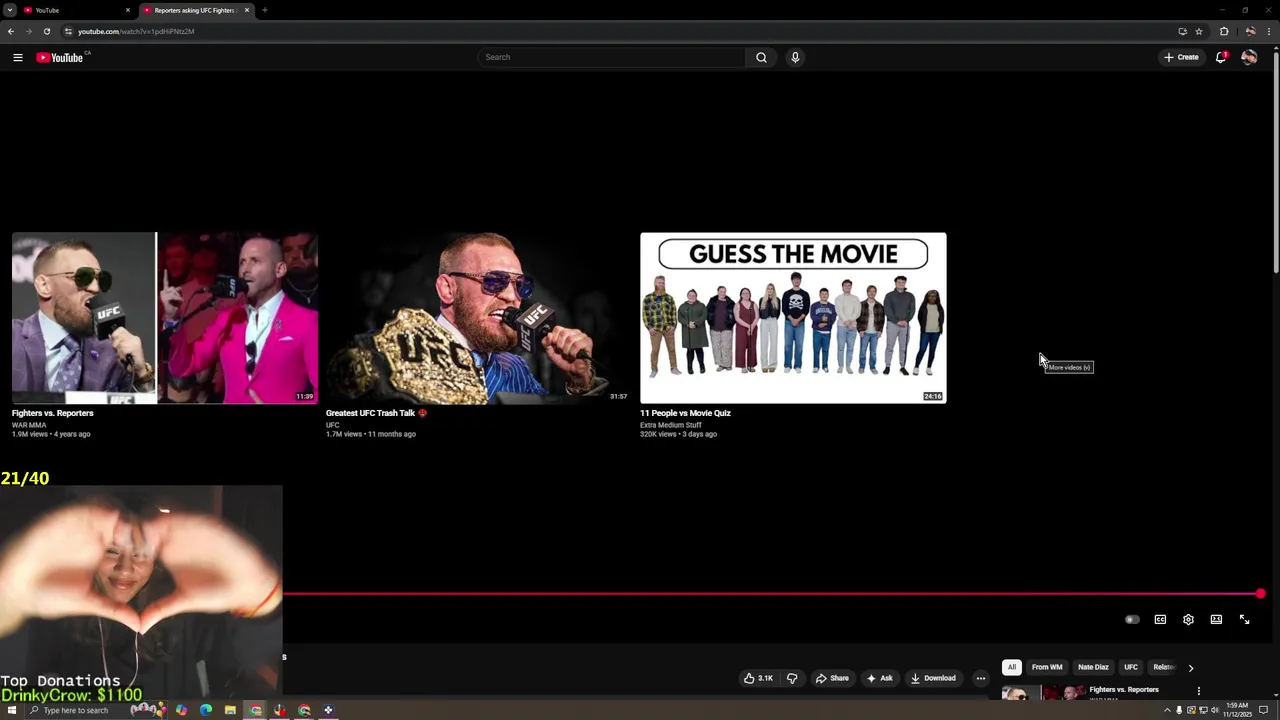The height and width of the screenshot is (720, 1280).
Task: Select the All filter chip
Action: pyautogui.click(x=1011, y=667)
